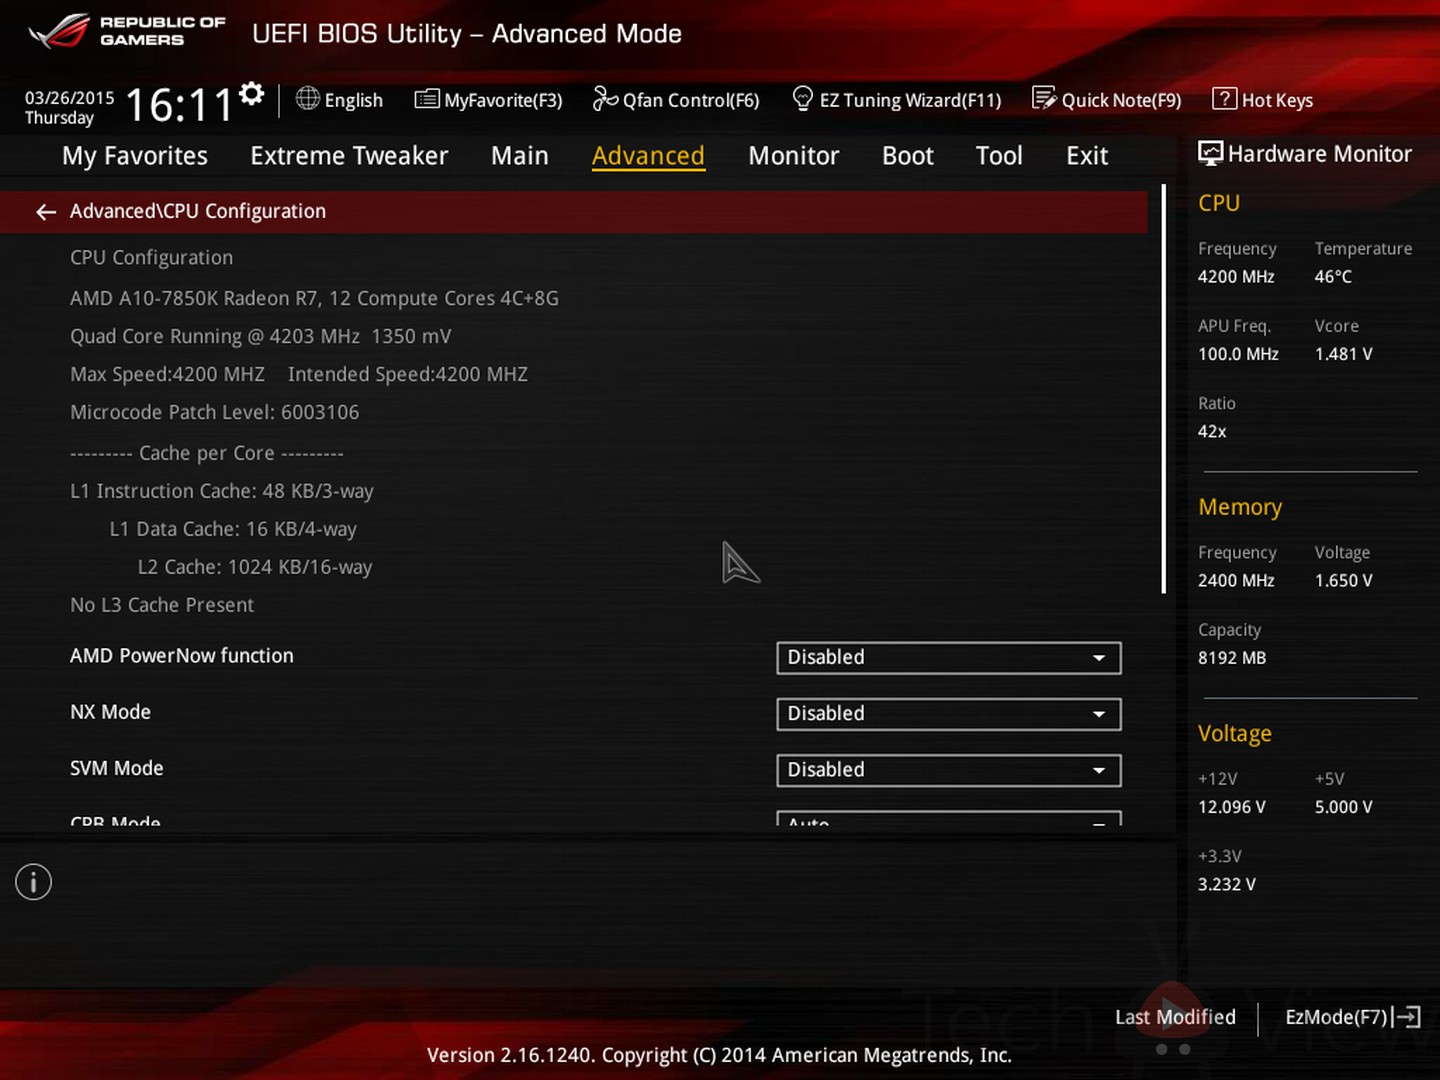Screen dimensions: 1440x1080
Task: Click the L1 Instruction Cache line
Action: coord(222,491)
